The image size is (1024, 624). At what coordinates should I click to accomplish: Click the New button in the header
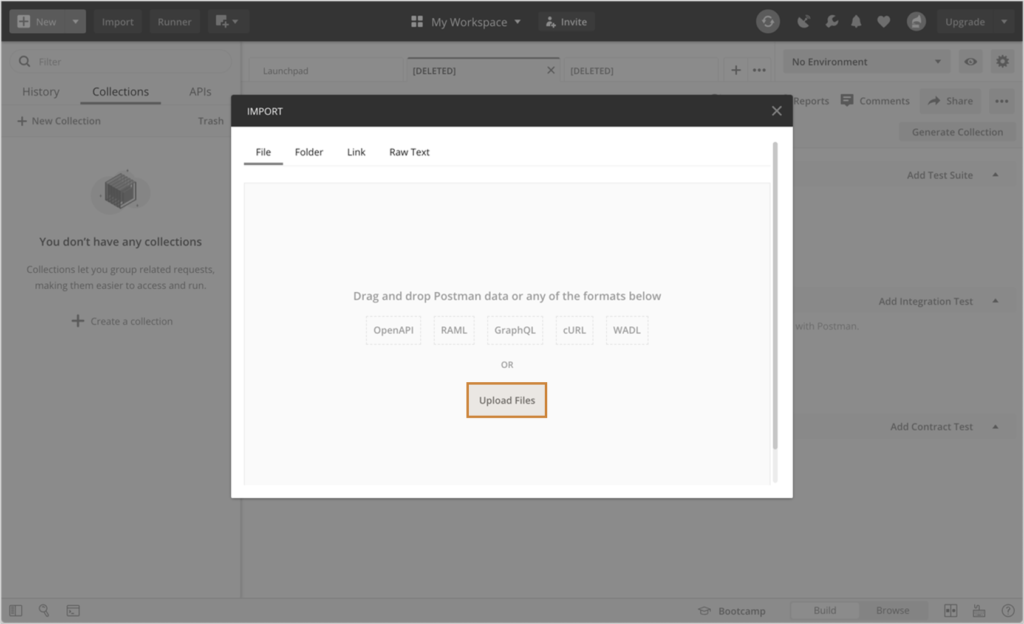38,22
